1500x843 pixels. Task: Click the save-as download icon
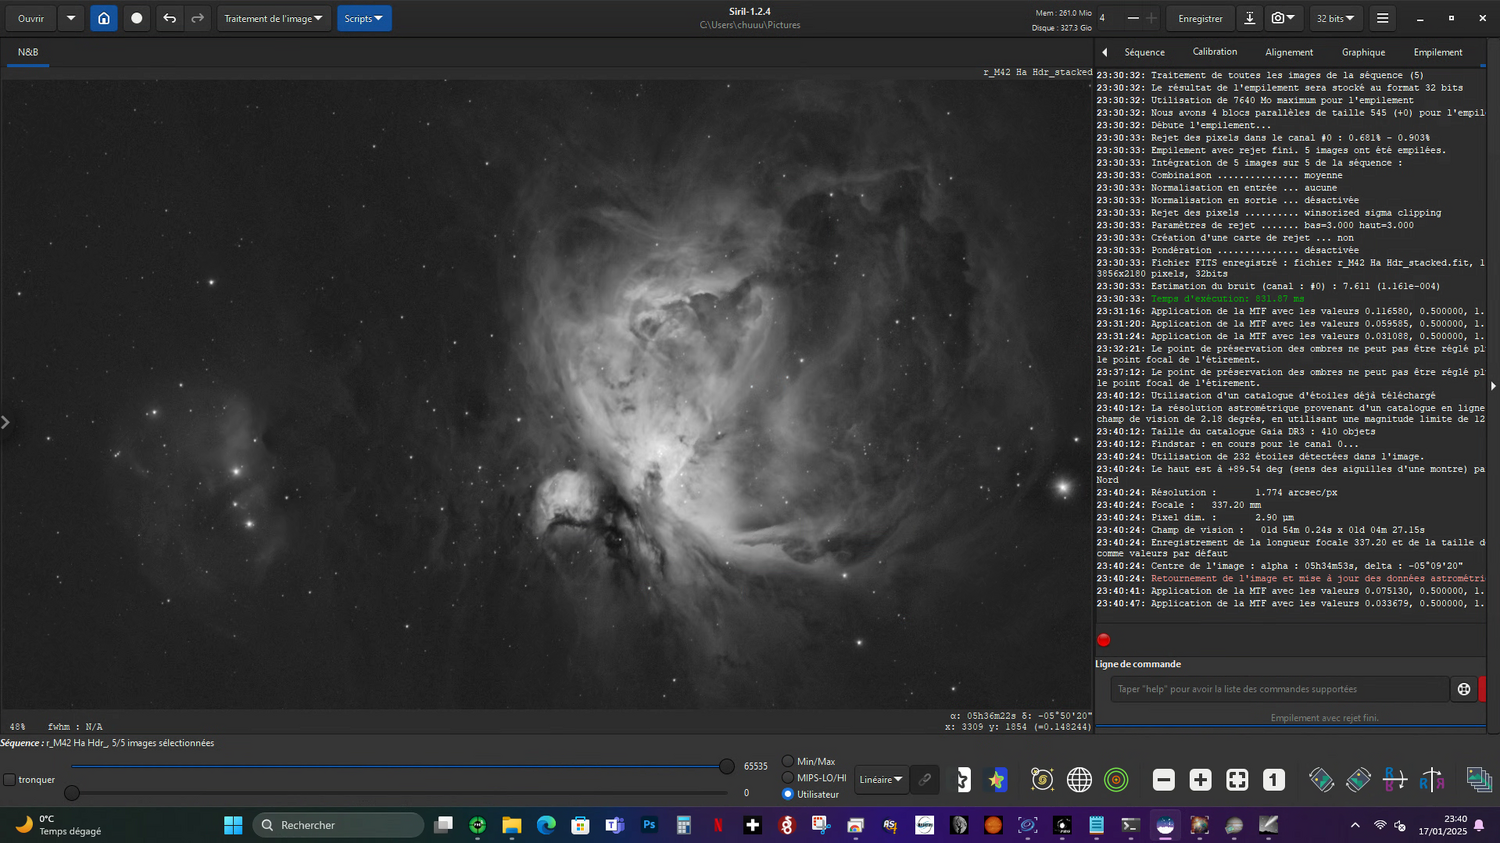click(x=1249, y=18)
